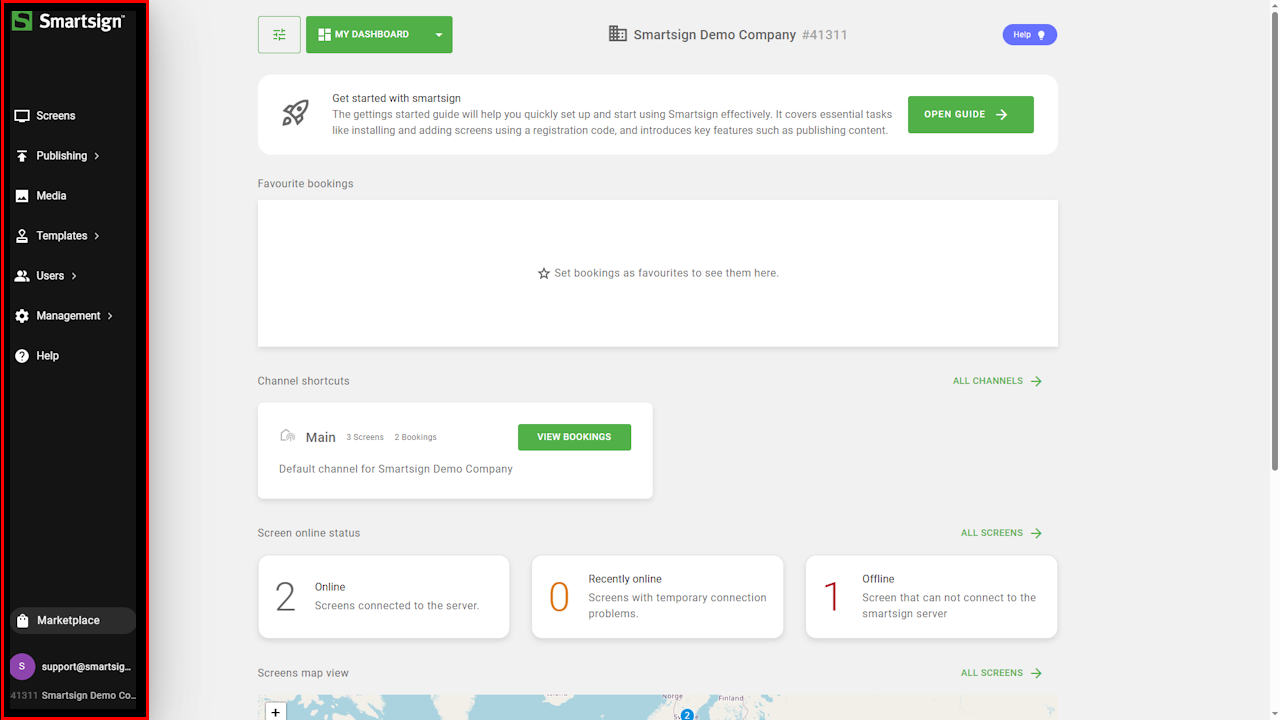Click the support@smartsign account name
The height and width of the screenshot is (720, 1280).
[x=87, y=667]
